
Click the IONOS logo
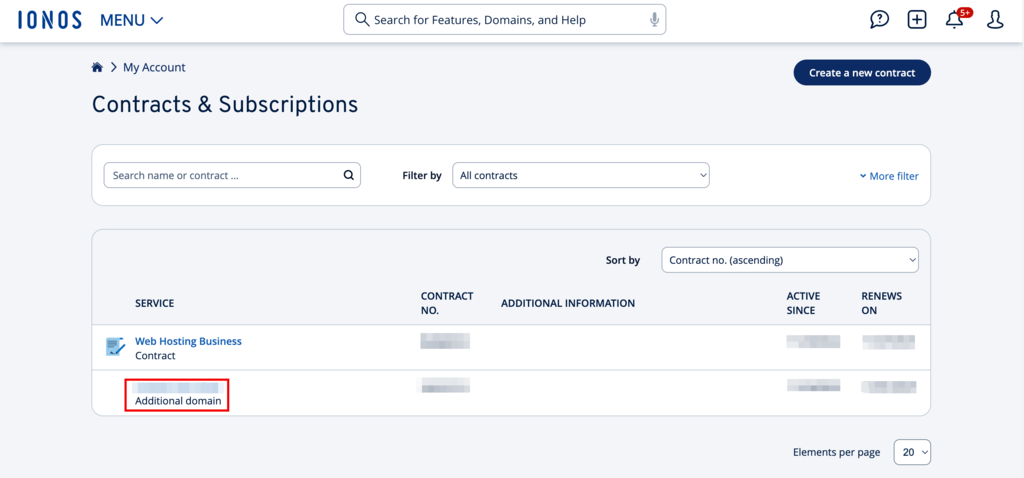[x=49, y=20]
